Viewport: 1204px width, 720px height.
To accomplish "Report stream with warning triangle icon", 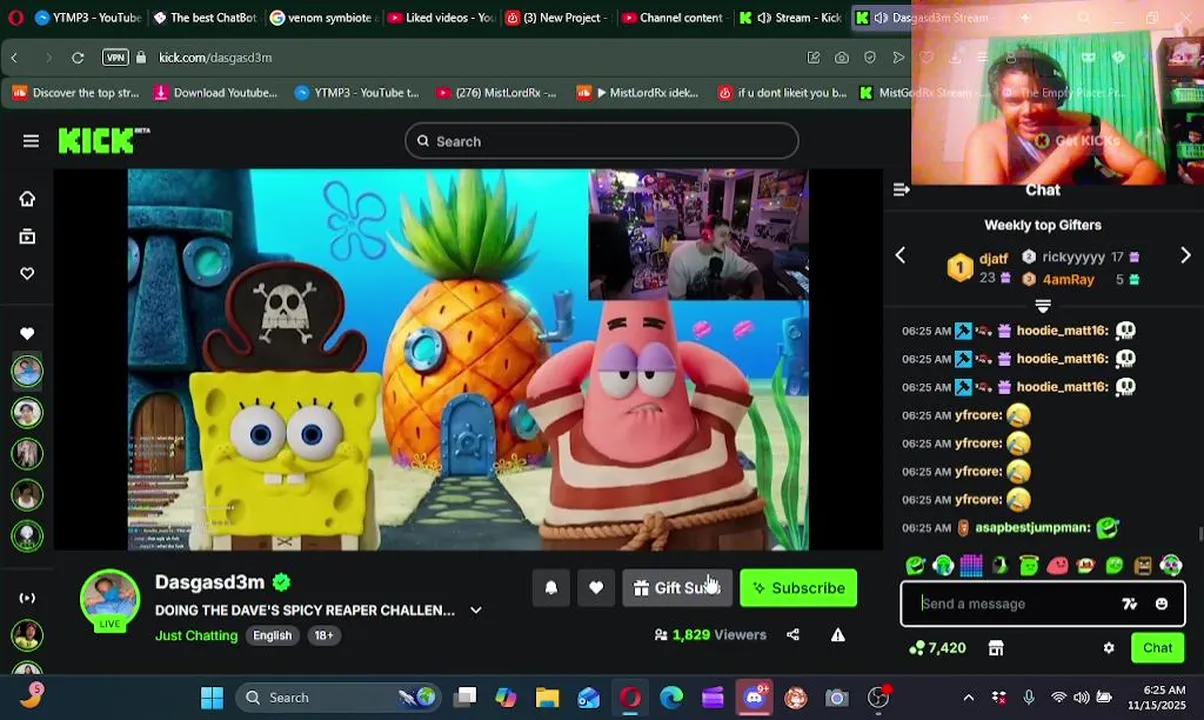I will pos(838,634).
